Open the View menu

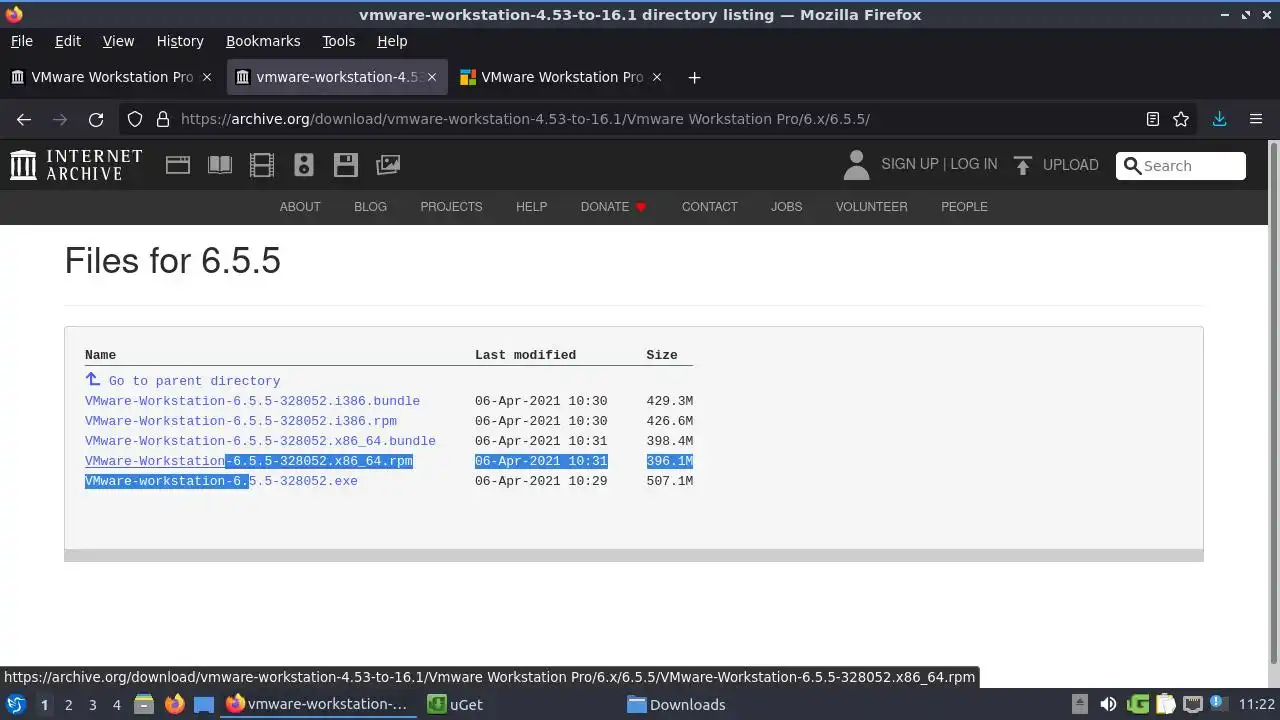[x=118, y=41]
